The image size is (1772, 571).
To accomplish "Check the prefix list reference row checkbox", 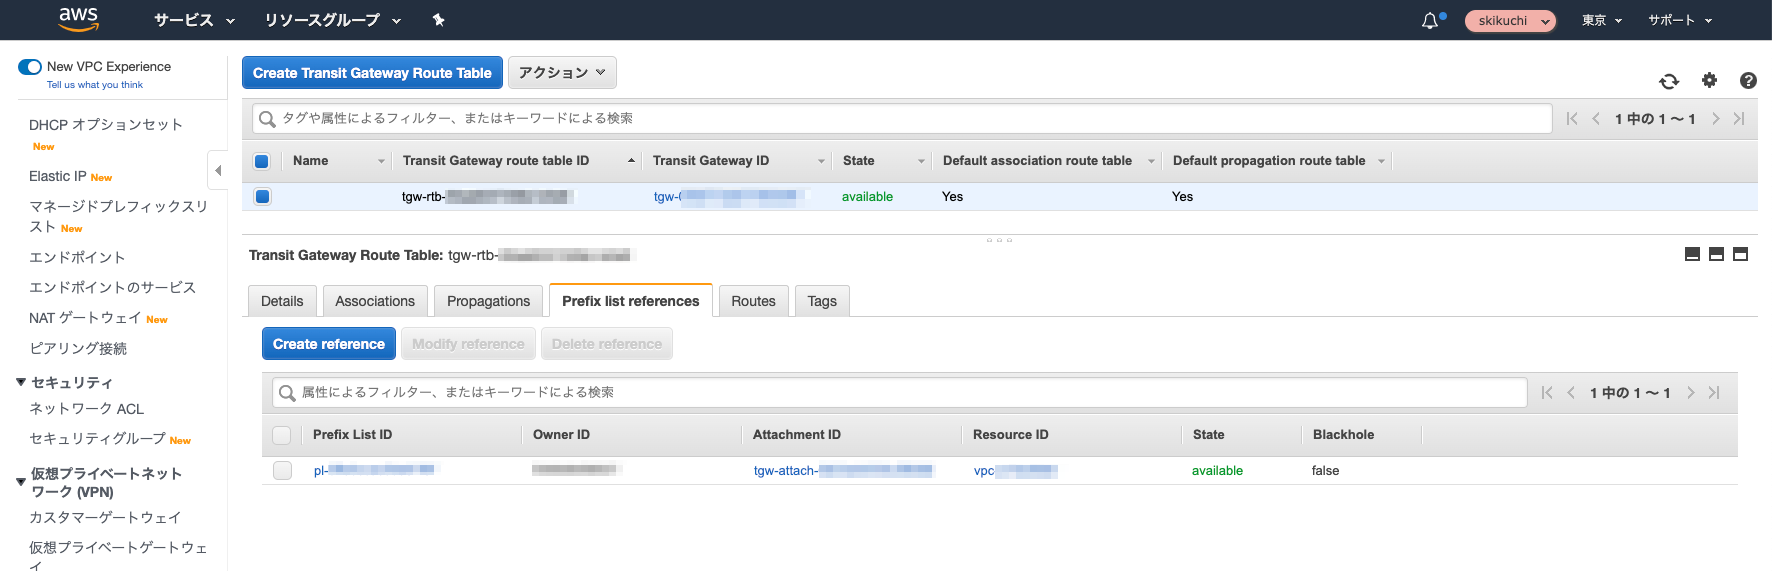I will (x=282, y=470).
